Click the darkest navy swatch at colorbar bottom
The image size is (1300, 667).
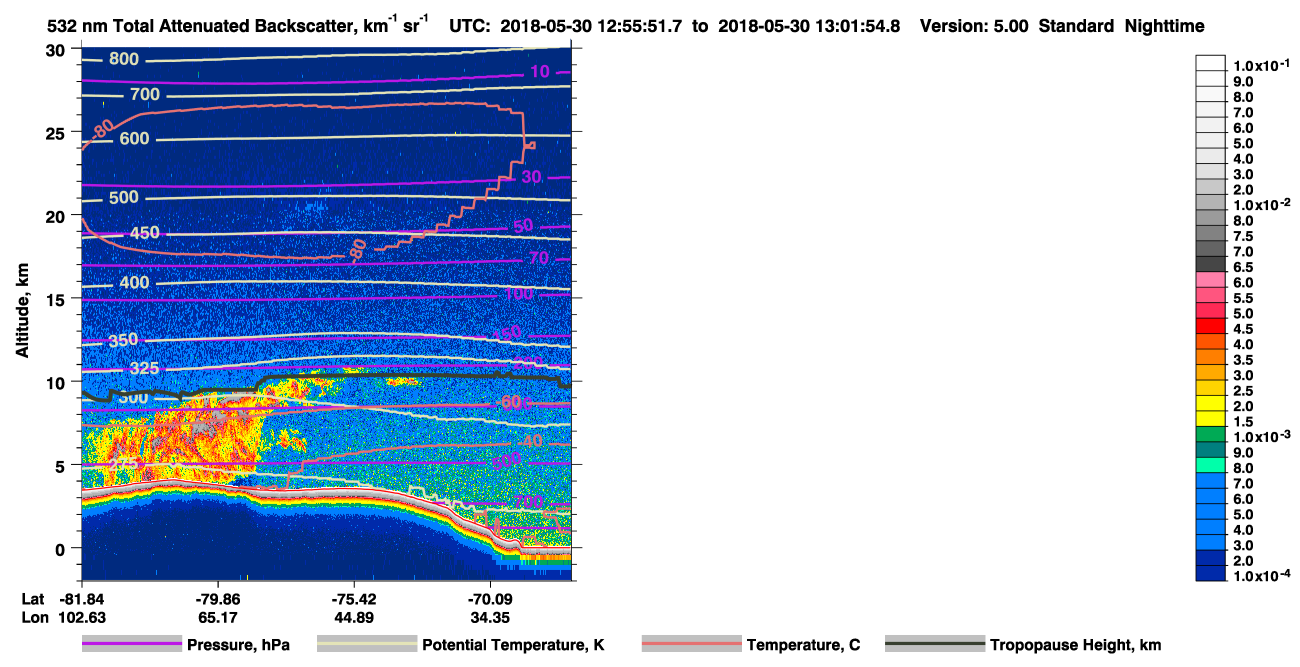tap(1211, 573)
